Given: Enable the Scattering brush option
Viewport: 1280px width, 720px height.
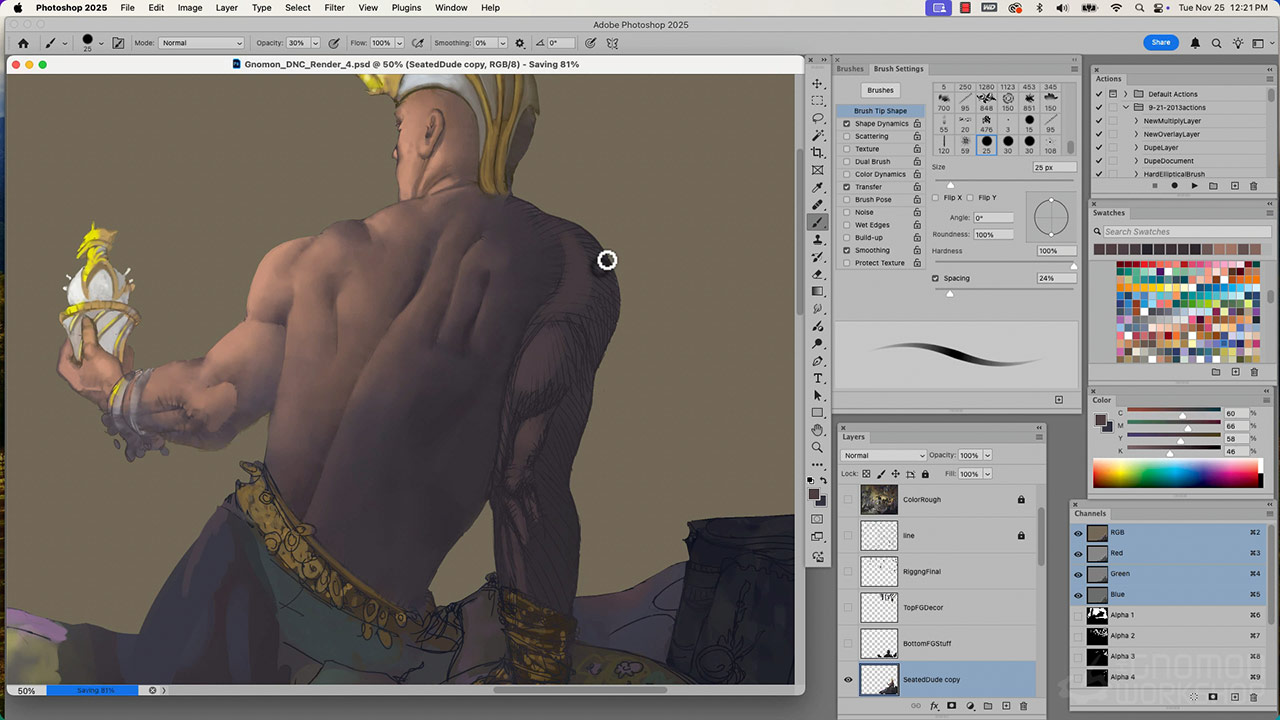Looking at the screenshot, I should point(847,136).
